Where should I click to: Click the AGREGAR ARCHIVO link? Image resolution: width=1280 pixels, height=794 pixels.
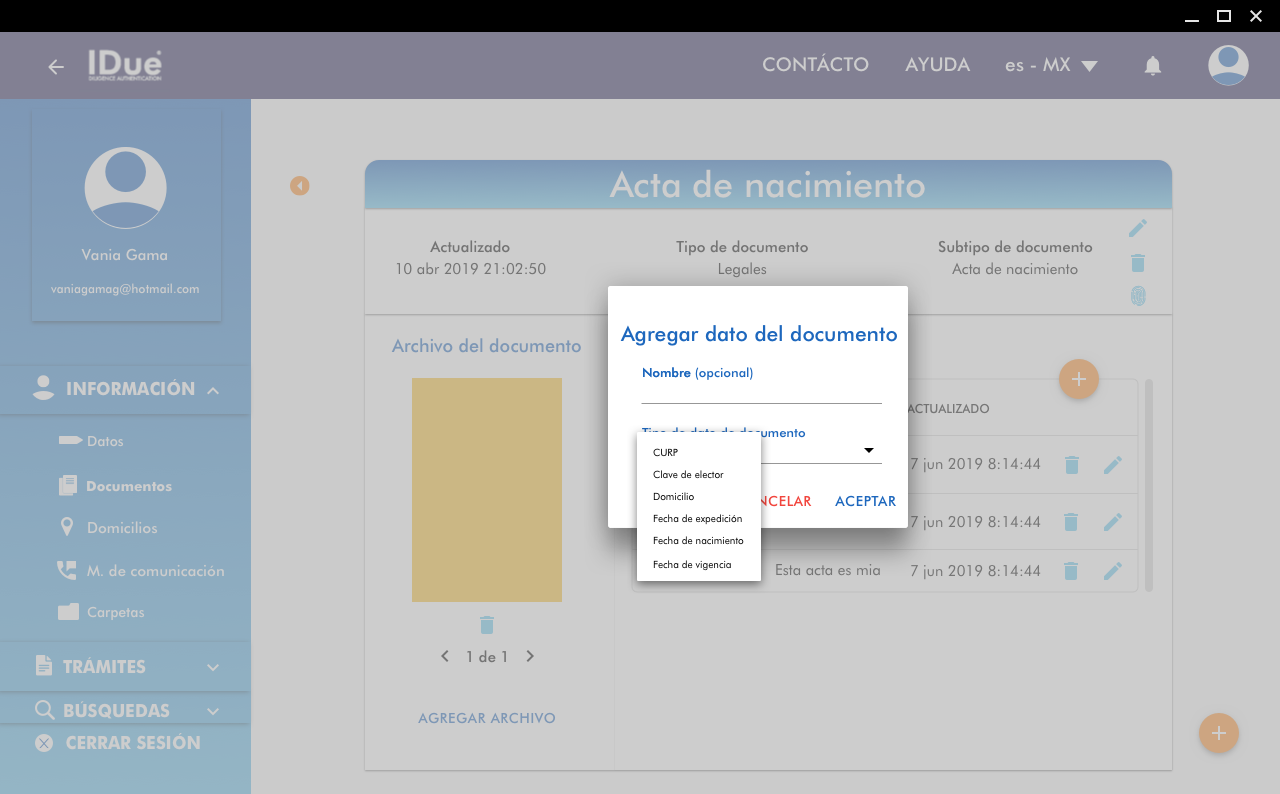487,718
